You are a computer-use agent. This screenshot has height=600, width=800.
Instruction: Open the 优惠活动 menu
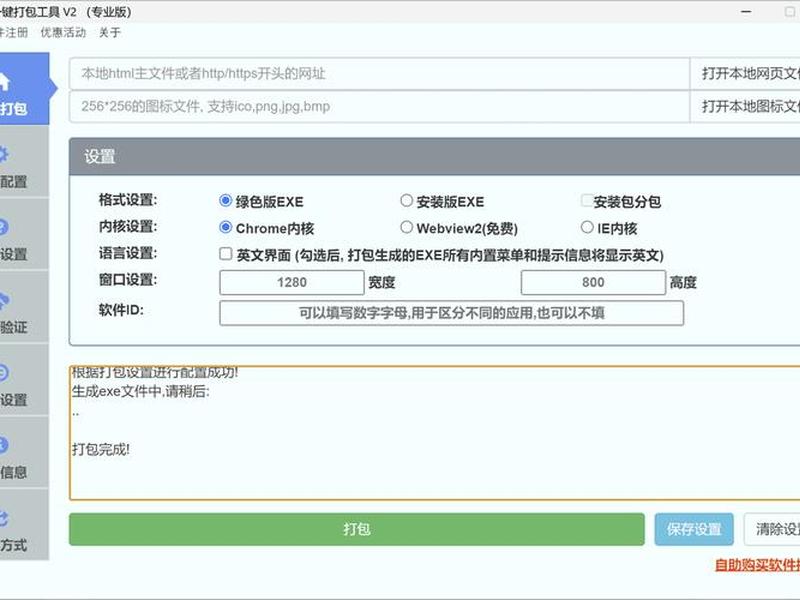click(63, 33)
